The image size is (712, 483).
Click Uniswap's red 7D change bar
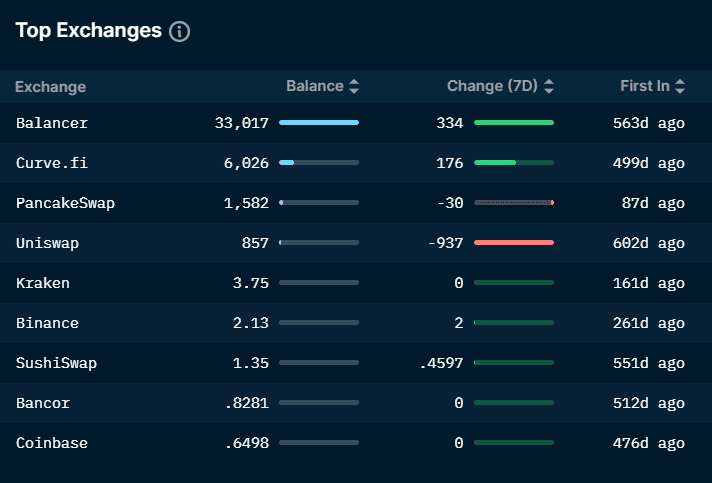tap(513, 242)
